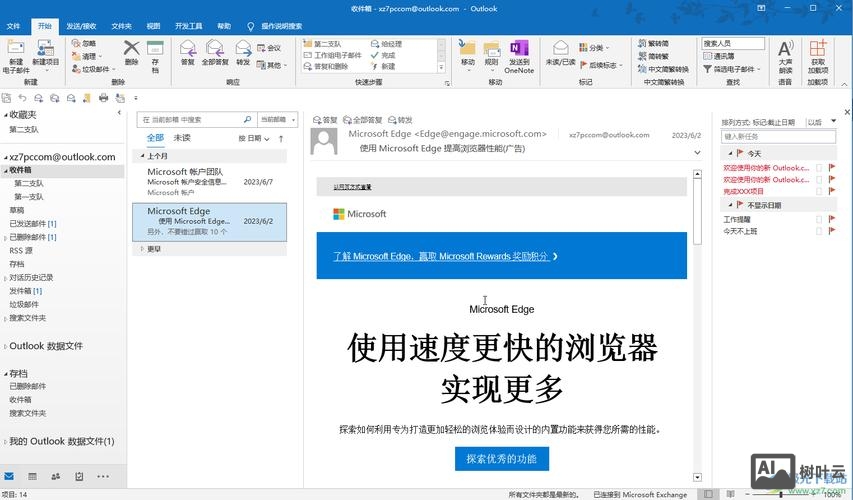Open the 发送/接收 ribbon tab

tap(81, 26)
